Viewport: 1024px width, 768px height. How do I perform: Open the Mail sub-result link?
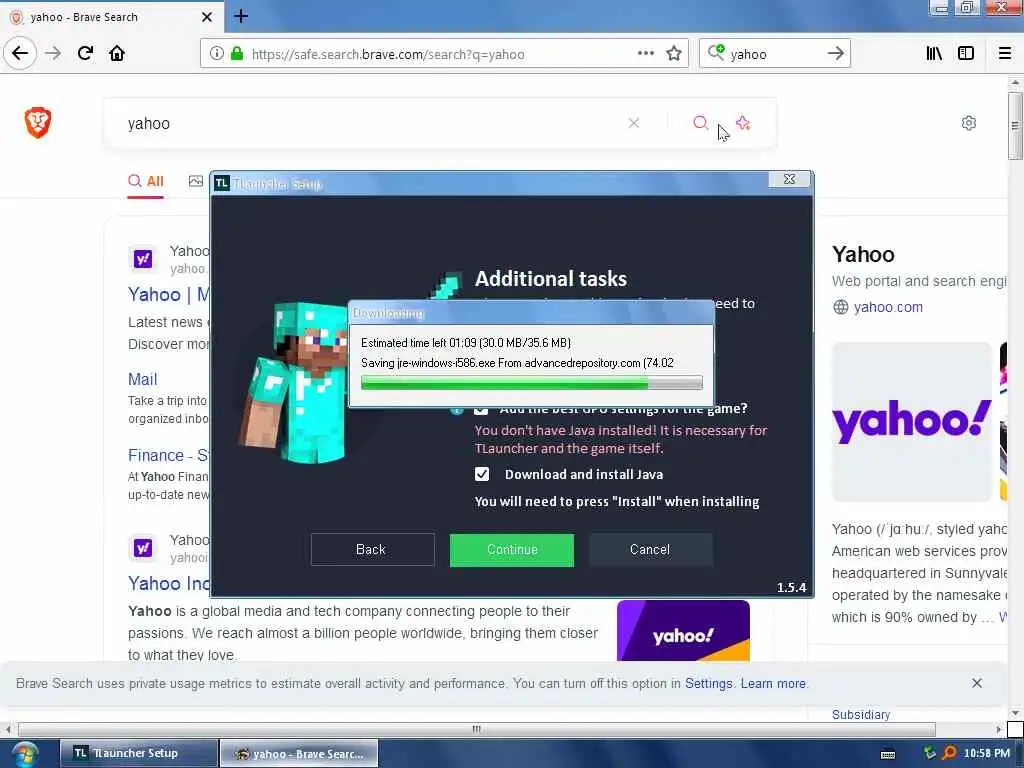pos(142,379)
